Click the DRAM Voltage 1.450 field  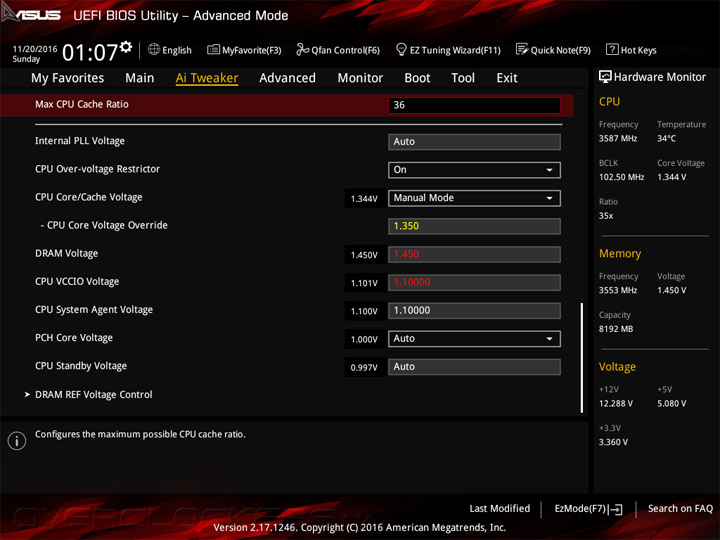(474, 254)
